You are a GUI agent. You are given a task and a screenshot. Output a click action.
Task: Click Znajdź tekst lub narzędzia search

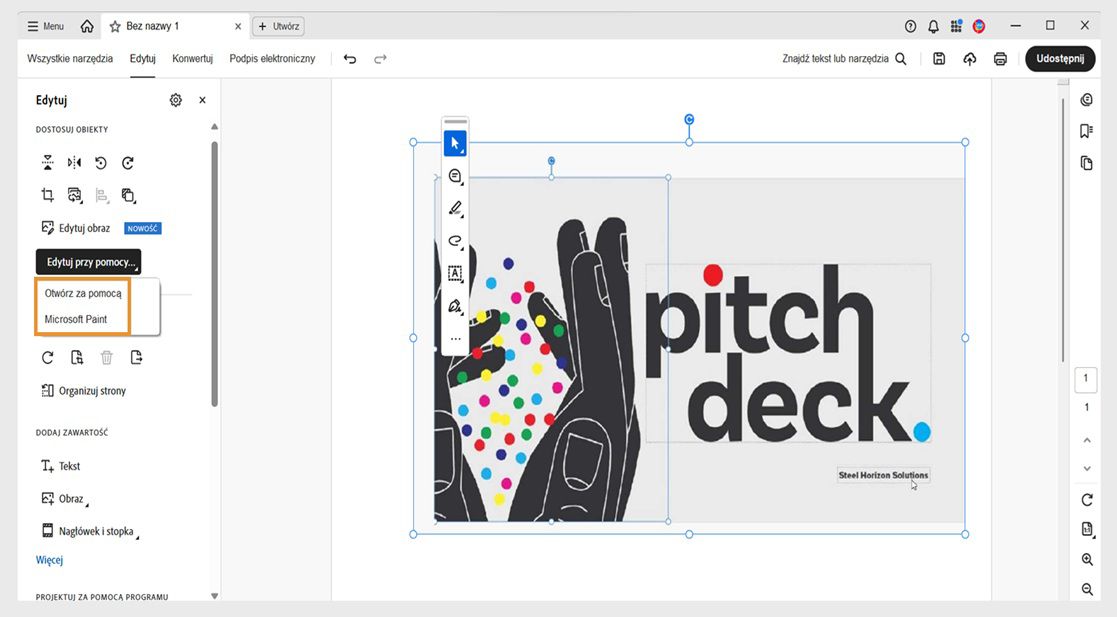844,58
